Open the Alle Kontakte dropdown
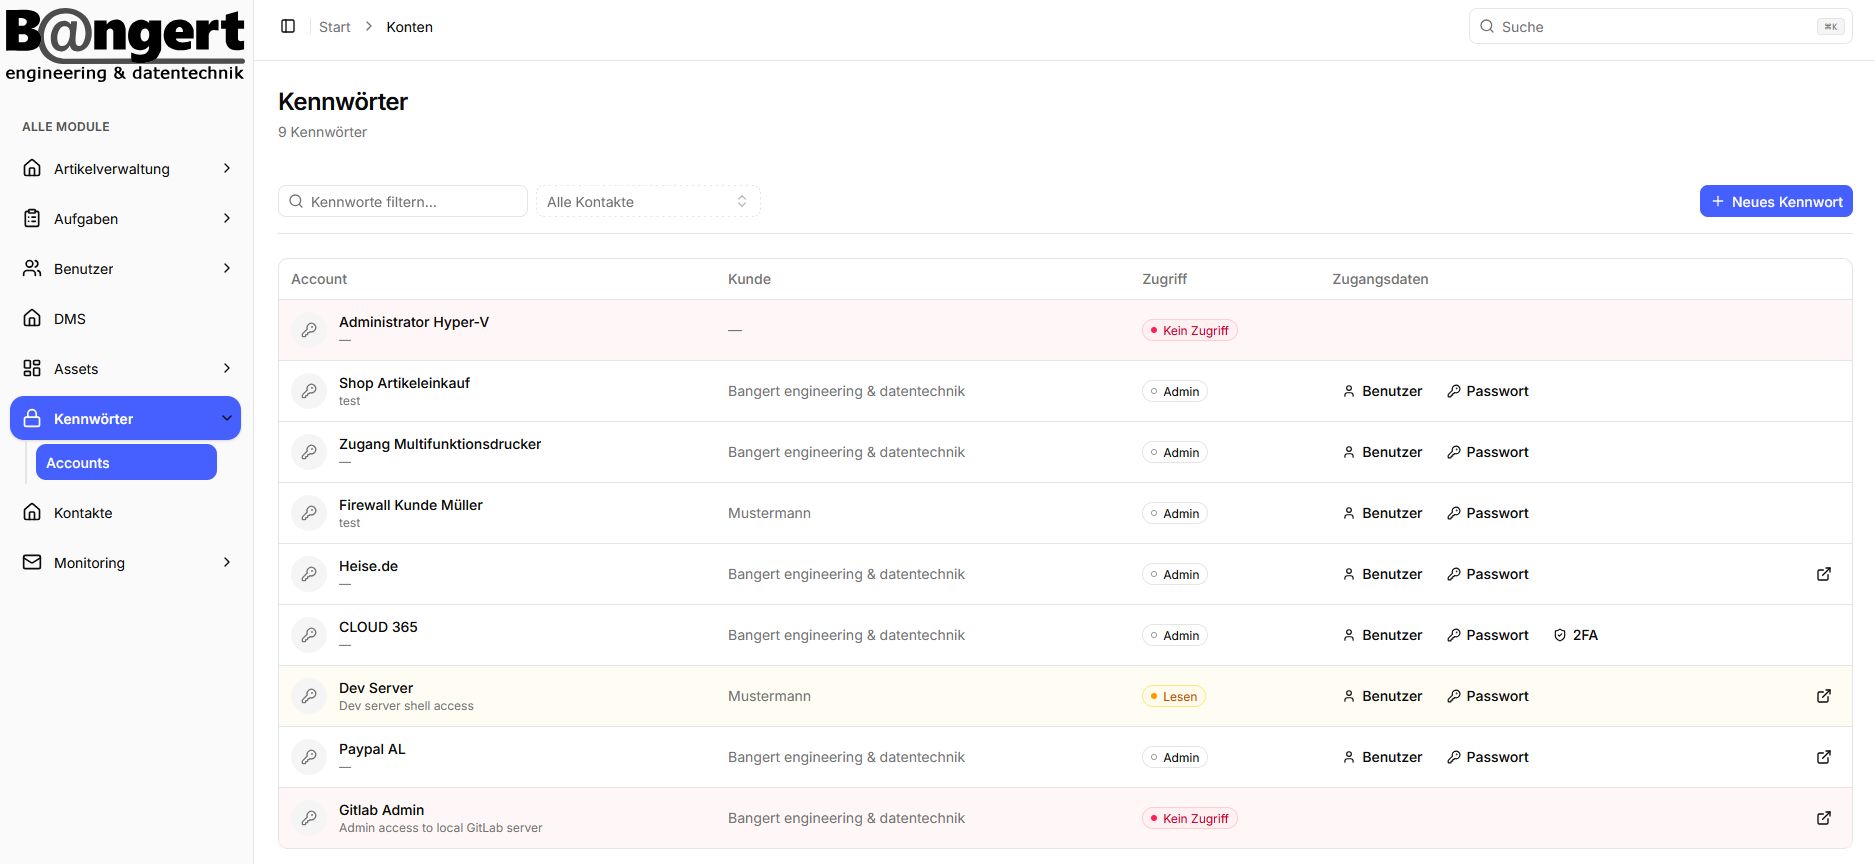This screenshot has height=864, width=1874. (648, 201)
